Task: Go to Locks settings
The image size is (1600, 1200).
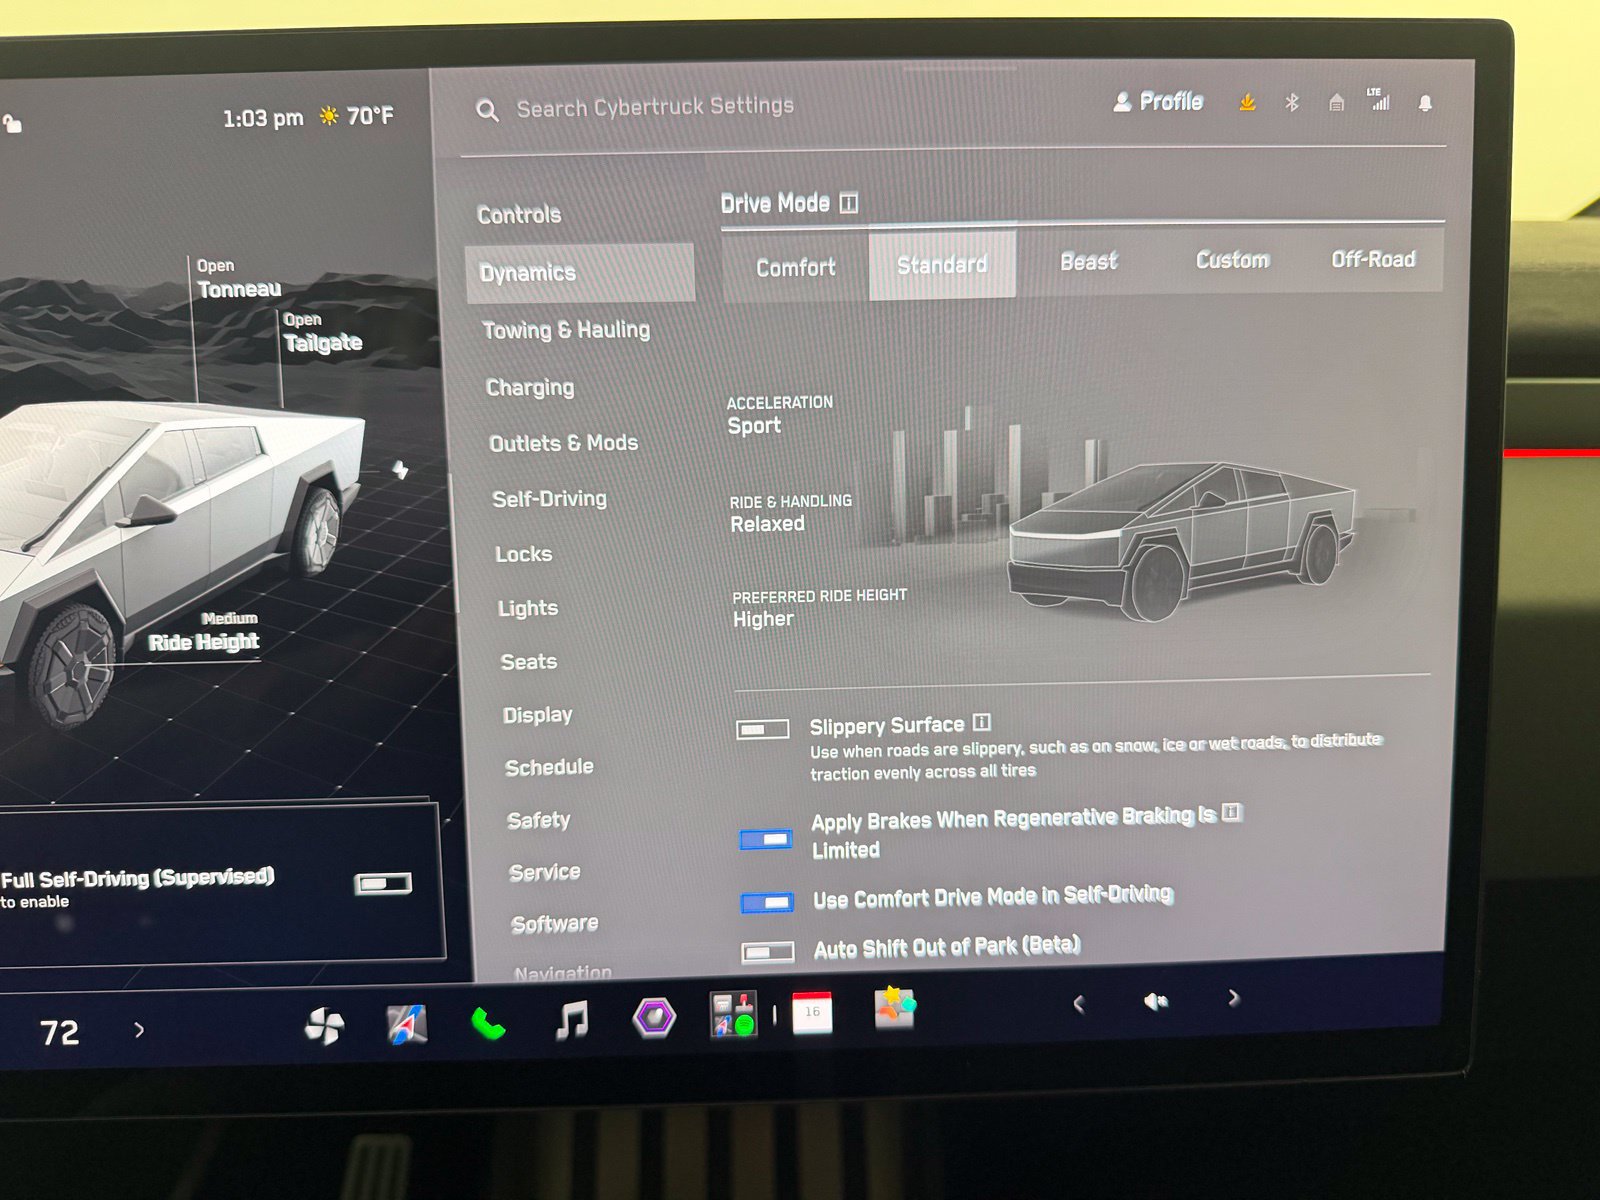Action: (524, 554)
